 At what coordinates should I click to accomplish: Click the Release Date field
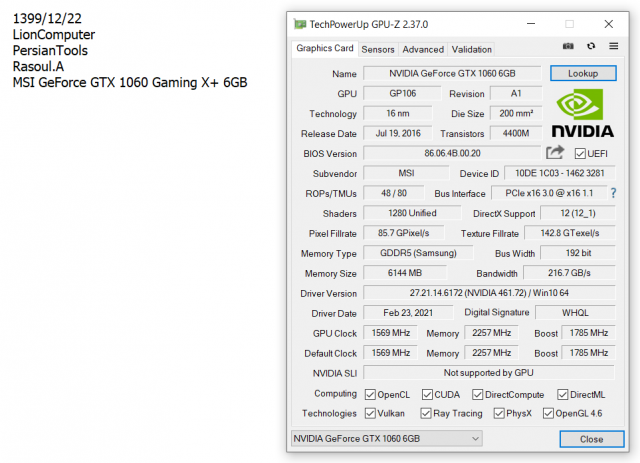[398, 134]
